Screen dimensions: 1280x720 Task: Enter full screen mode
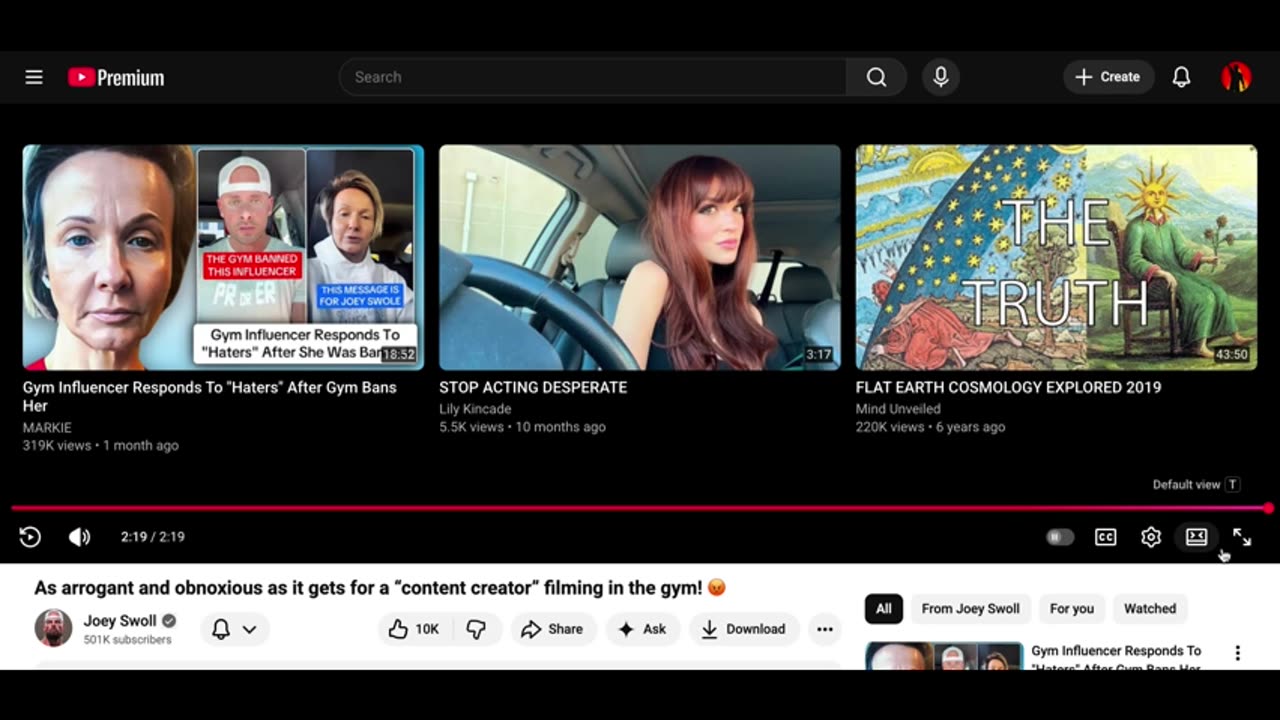[1242, 537]
